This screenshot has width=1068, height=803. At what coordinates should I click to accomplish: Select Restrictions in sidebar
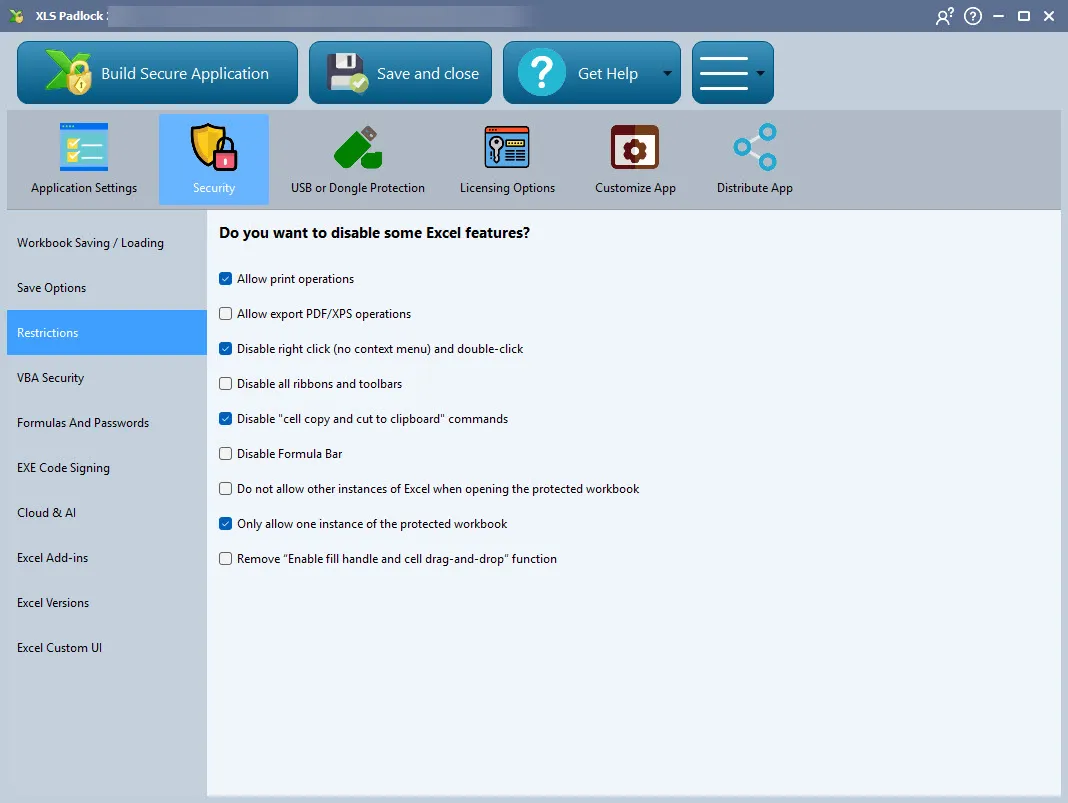pos(107,332)
